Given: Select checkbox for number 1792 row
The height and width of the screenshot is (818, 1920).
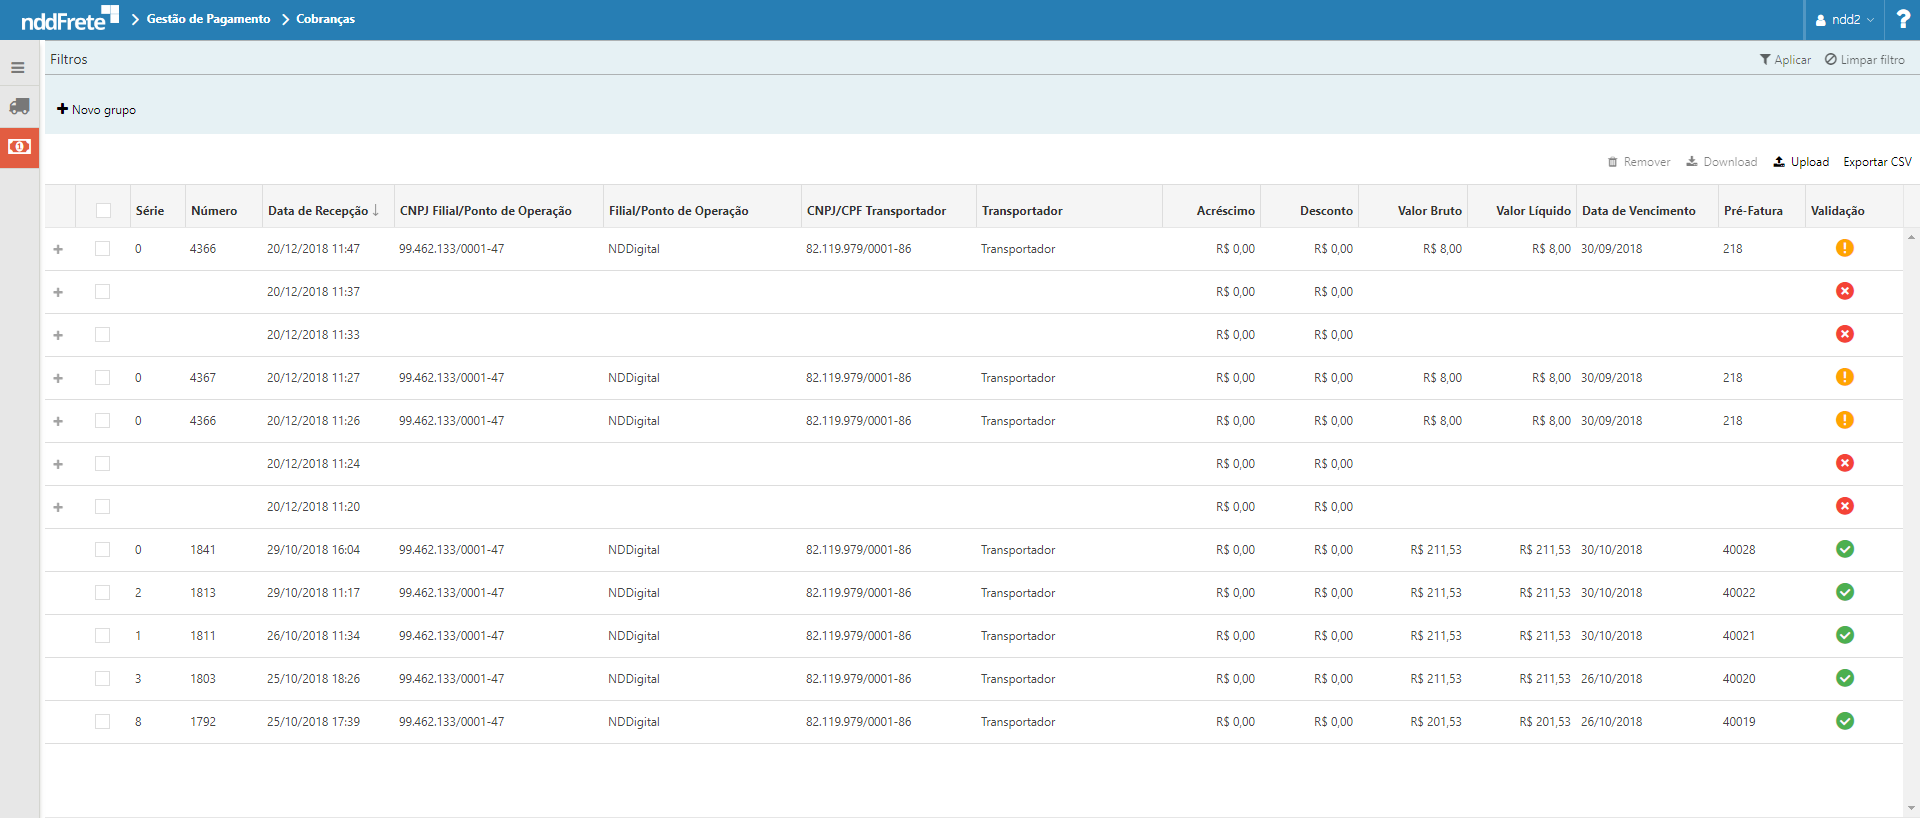Looking at the screenshot, I should pyautogui.click(x=103, y=721).
